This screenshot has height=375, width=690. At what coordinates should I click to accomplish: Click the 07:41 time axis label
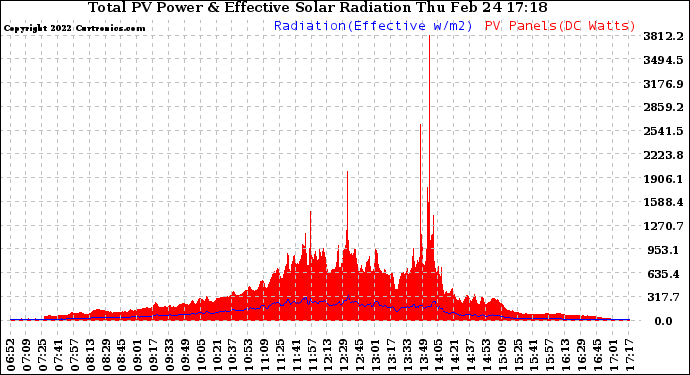point(59,355)
